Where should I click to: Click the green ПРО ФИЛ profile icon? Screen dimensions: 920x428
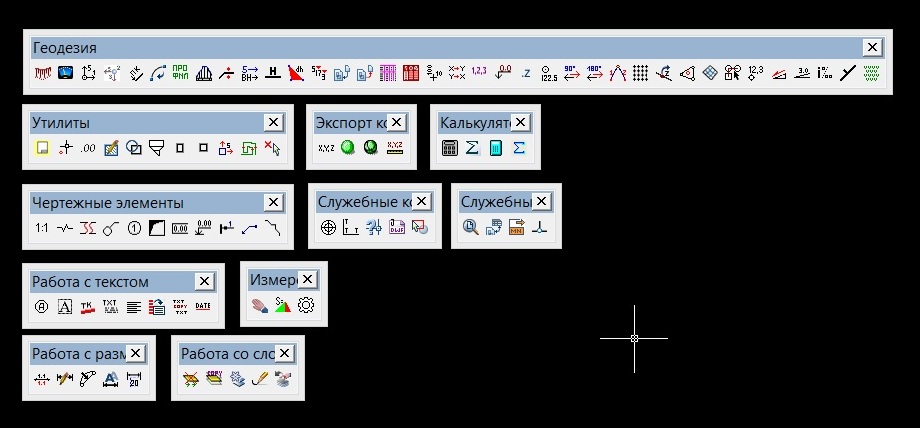pyautogui.click(x=180, y=72)
